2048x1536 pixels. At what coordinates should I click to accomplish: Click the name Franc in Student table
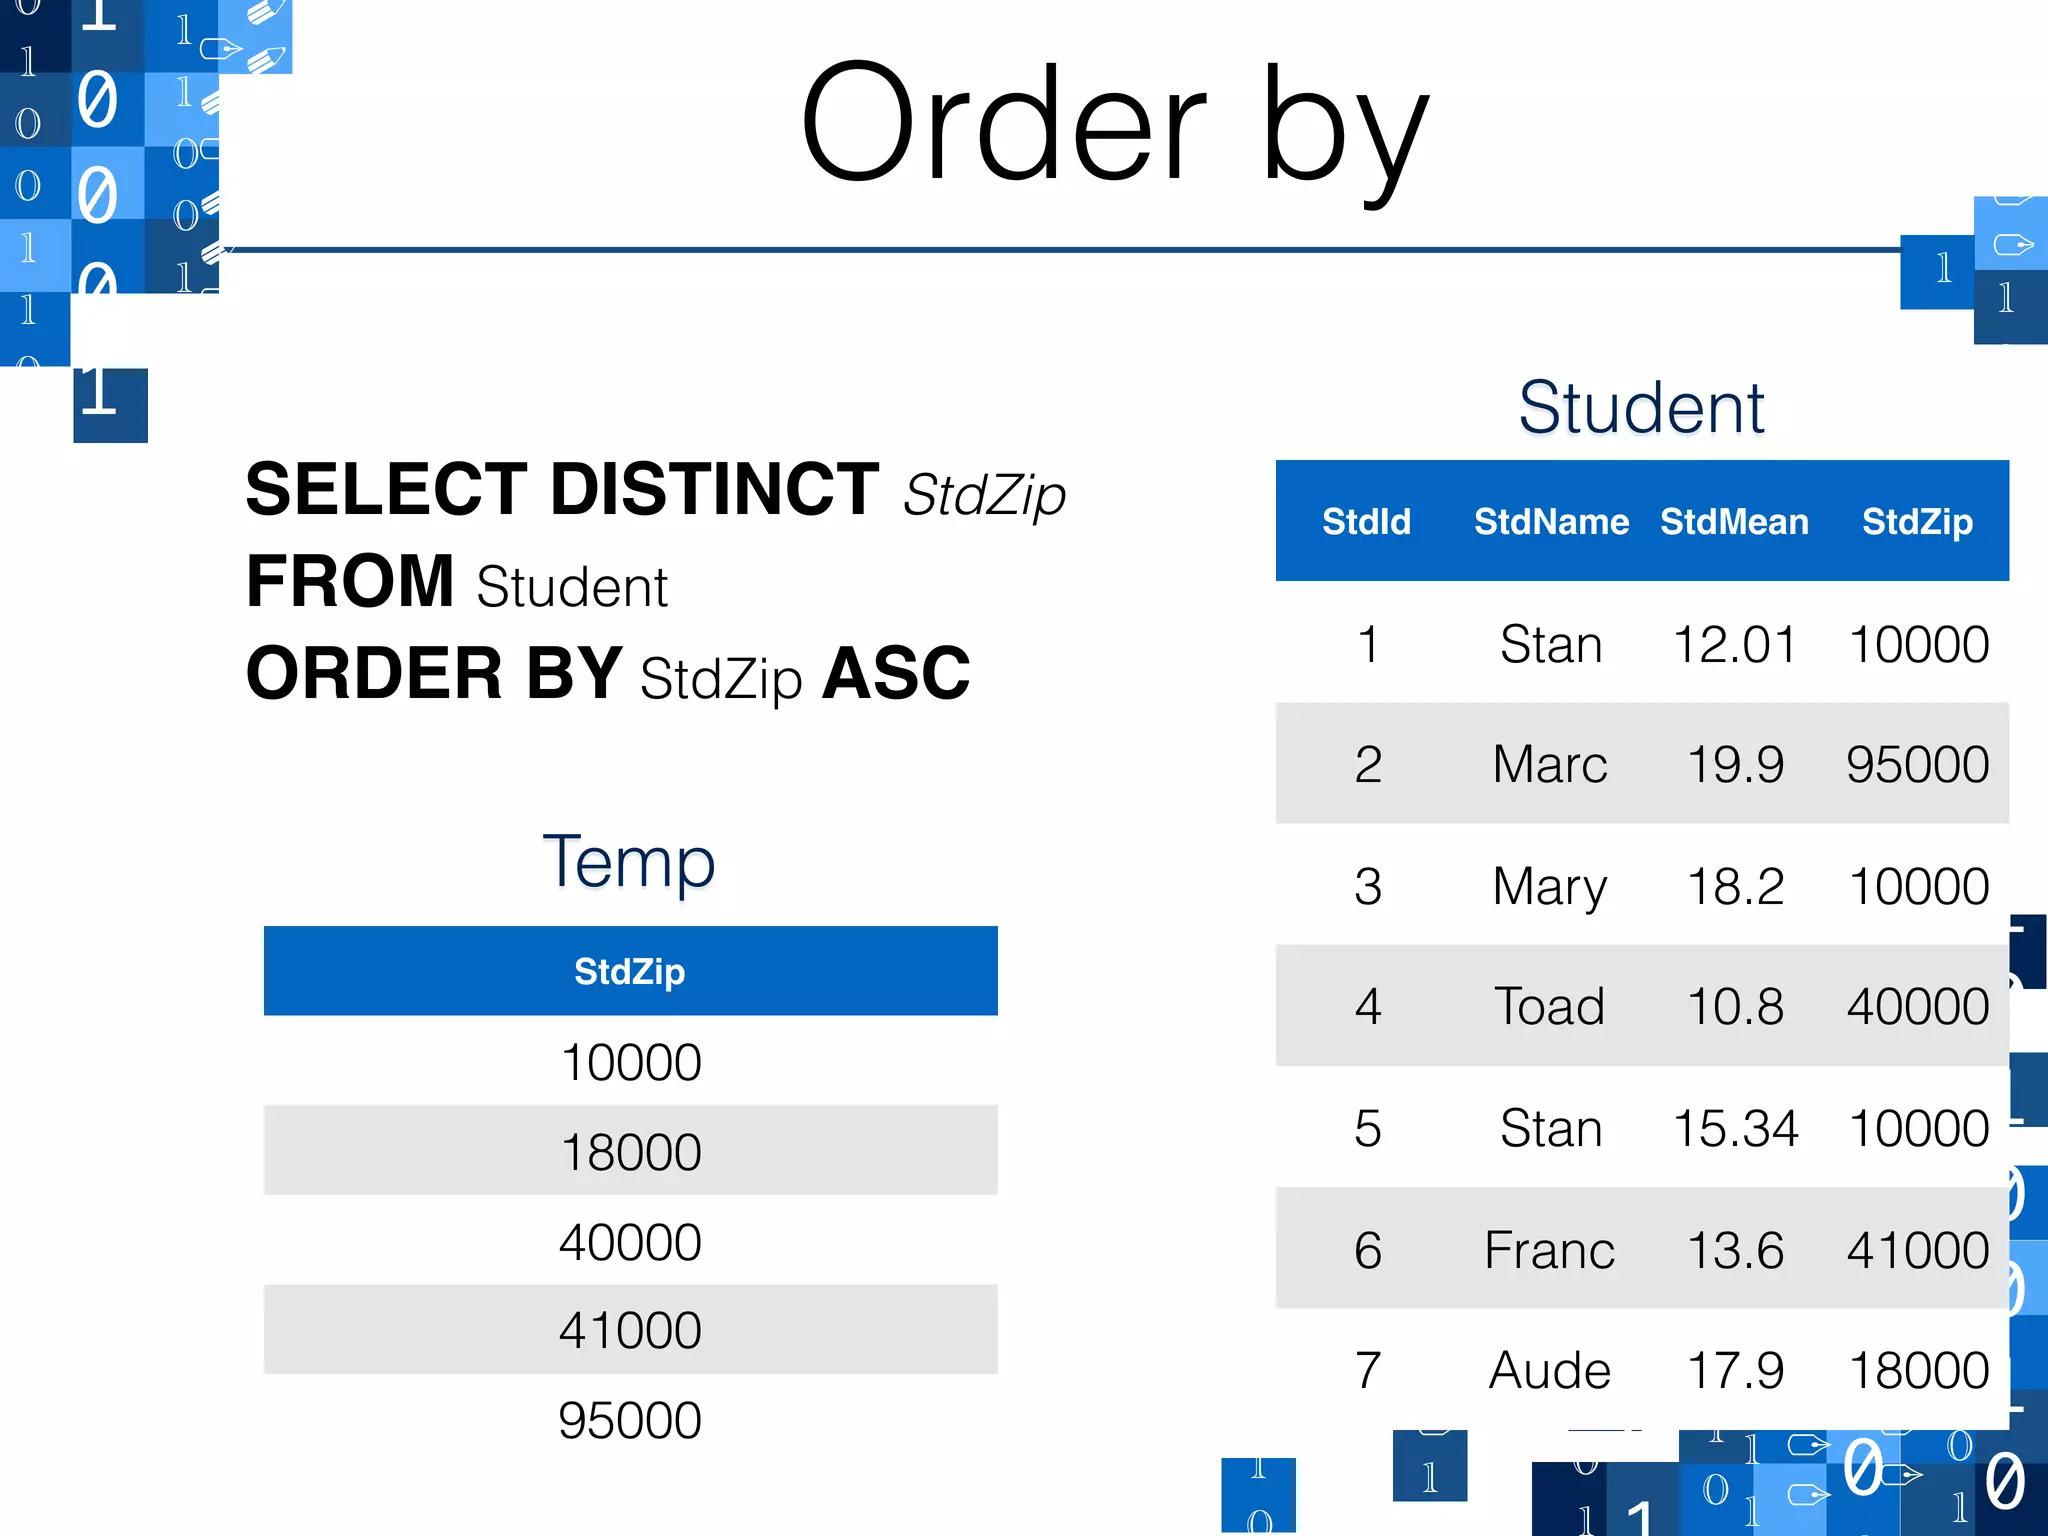(x=1550, y=1250)
